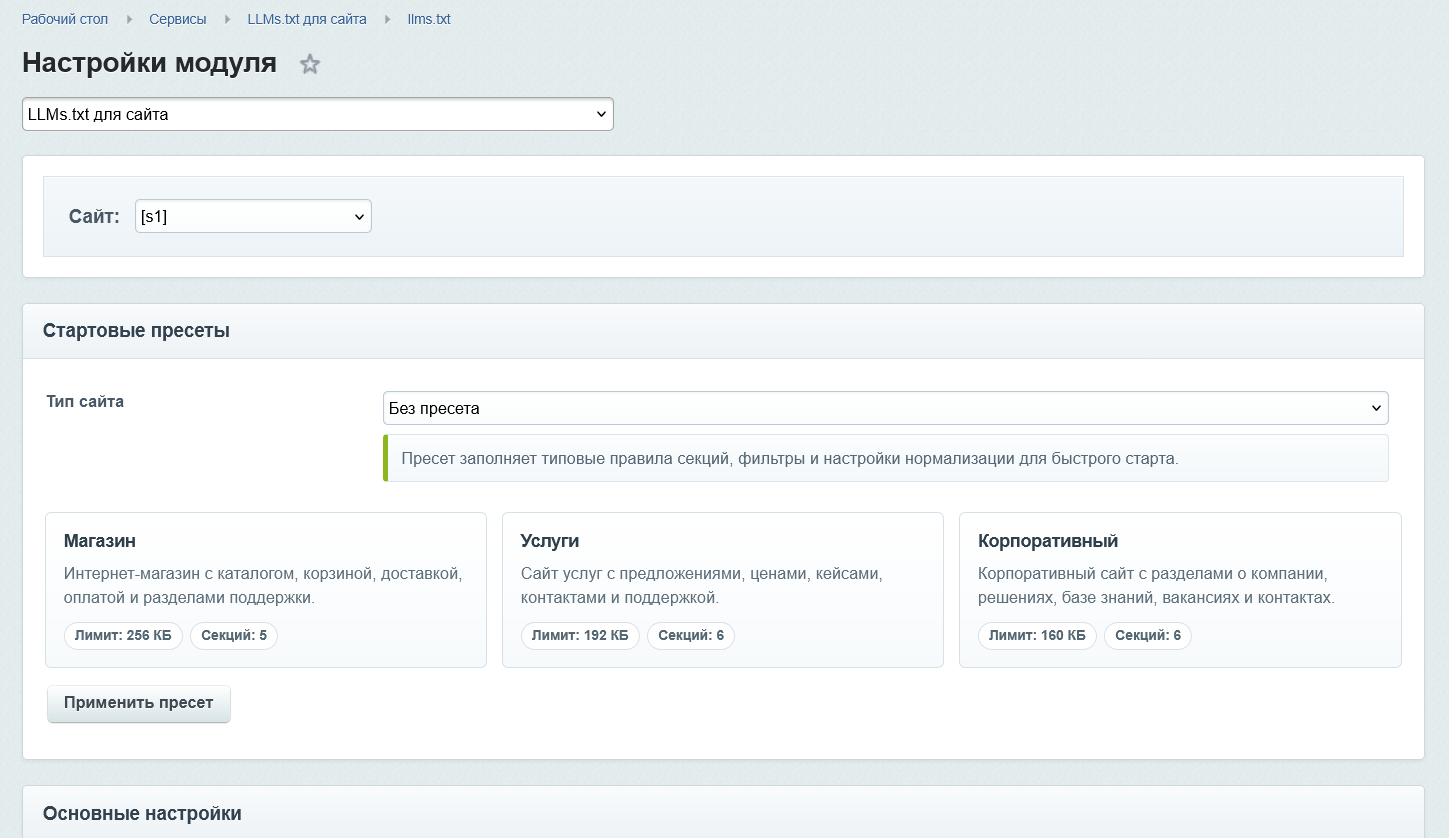Viewport: 1449px width, 838px height.
Task: Select the Магазин preset card
Action: coord(266,590)
